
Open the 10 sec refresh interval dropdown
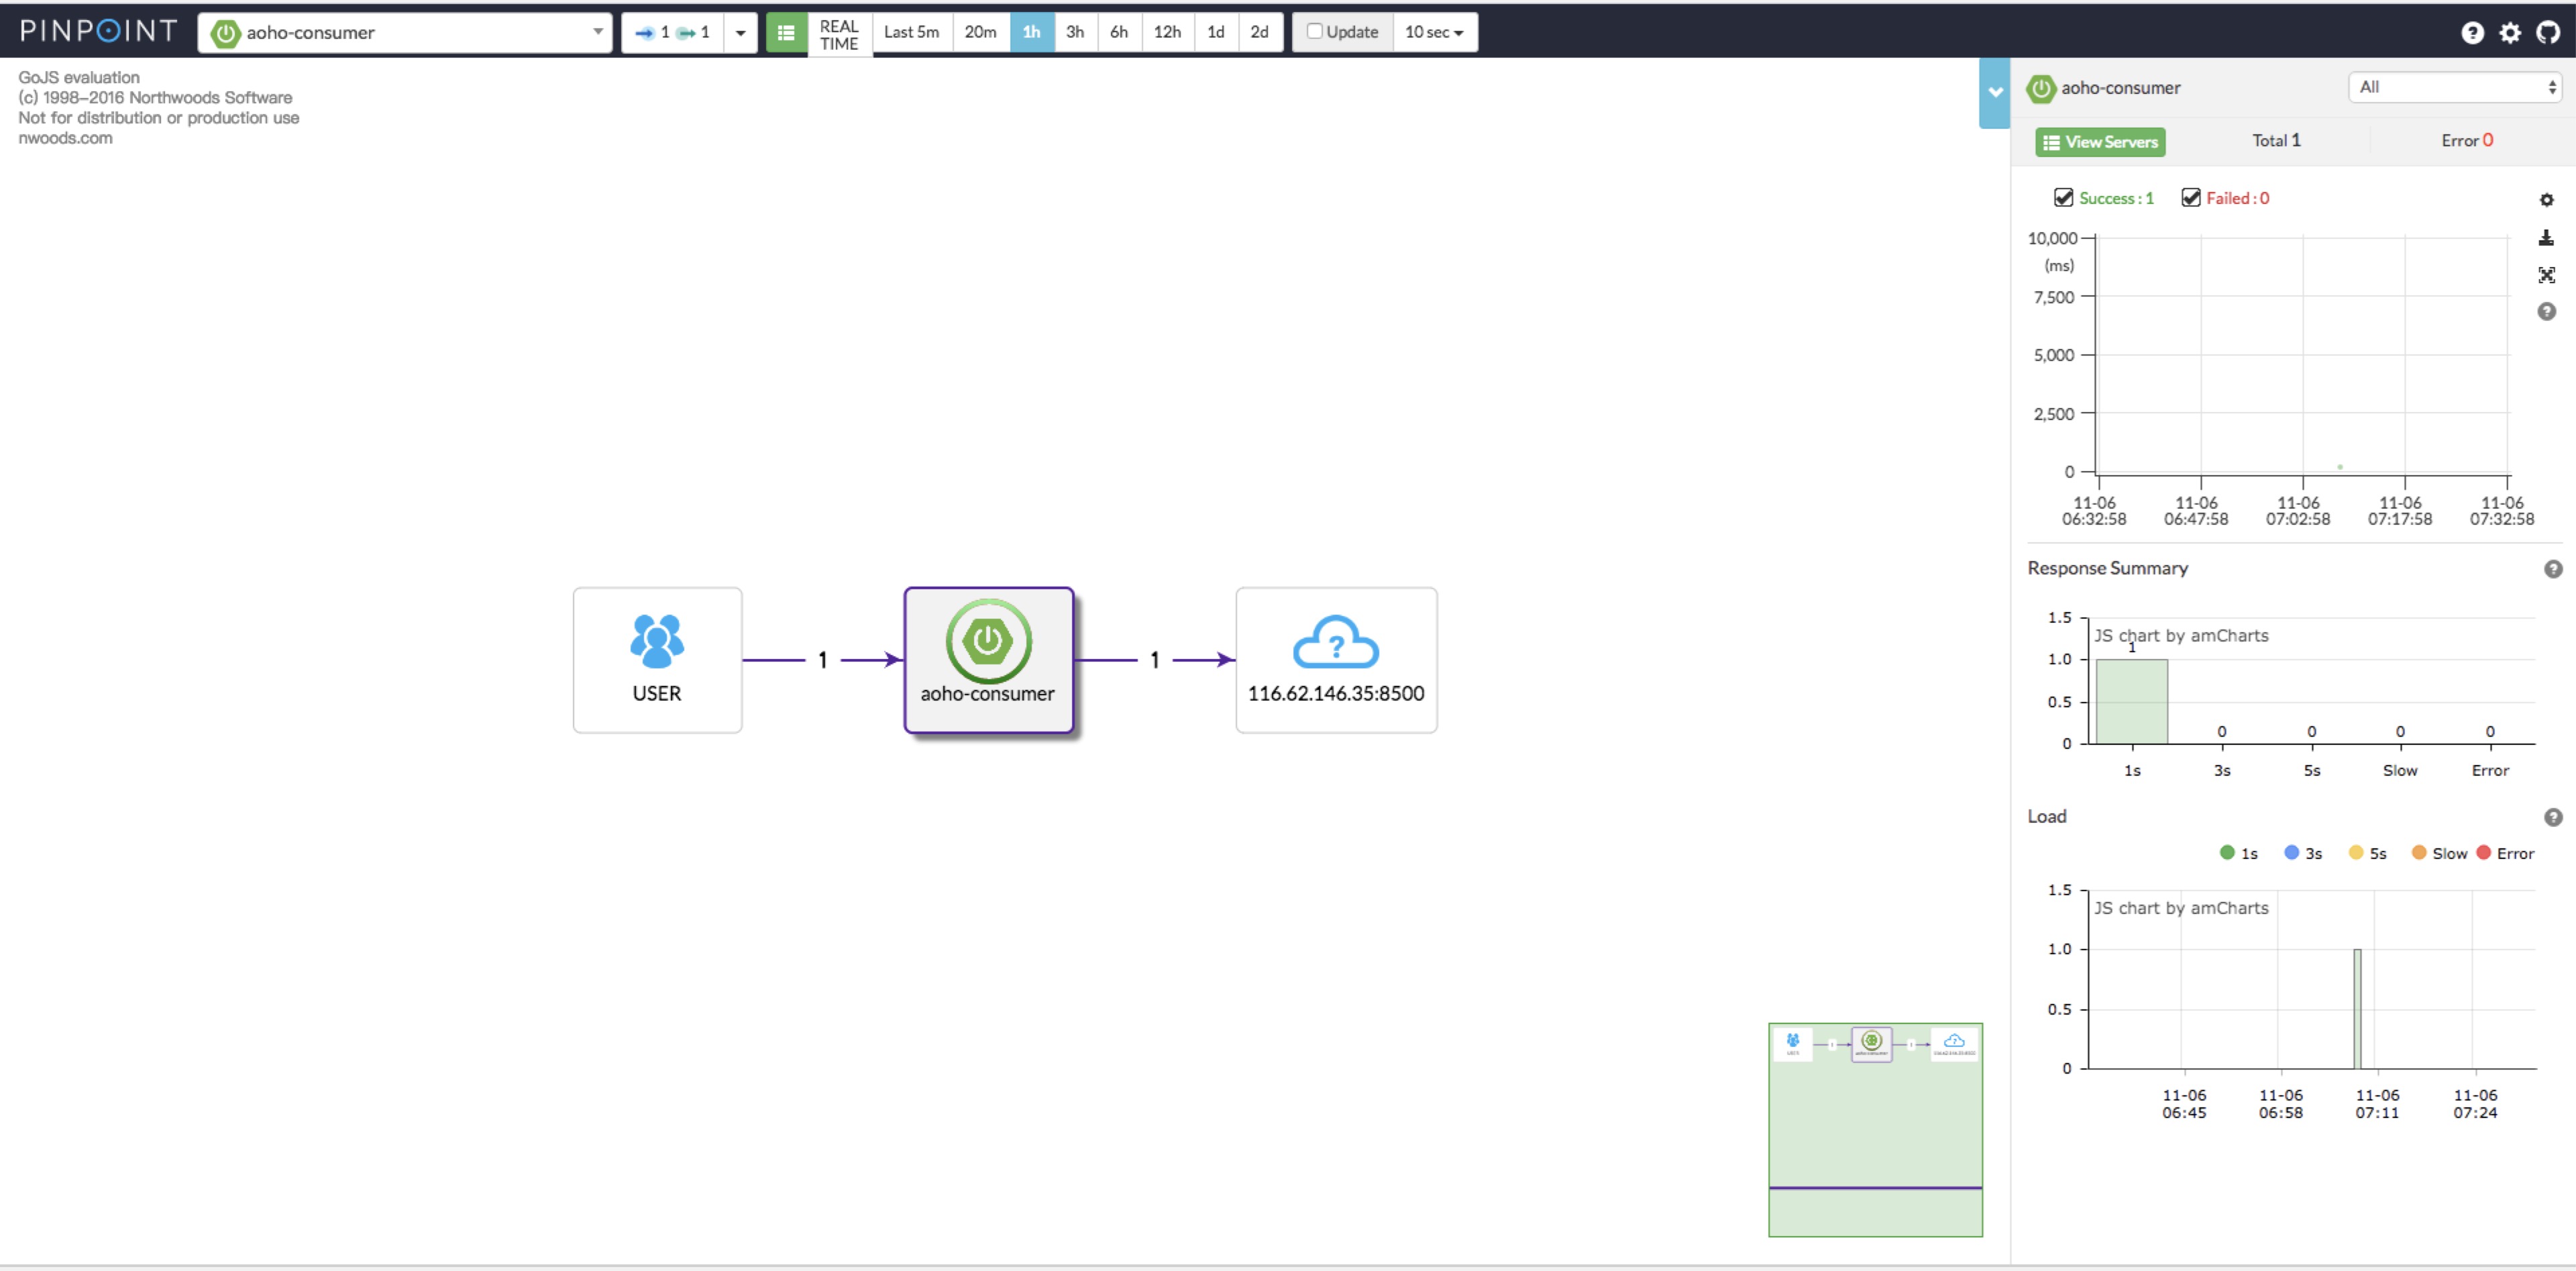[x=1434, y=32]
